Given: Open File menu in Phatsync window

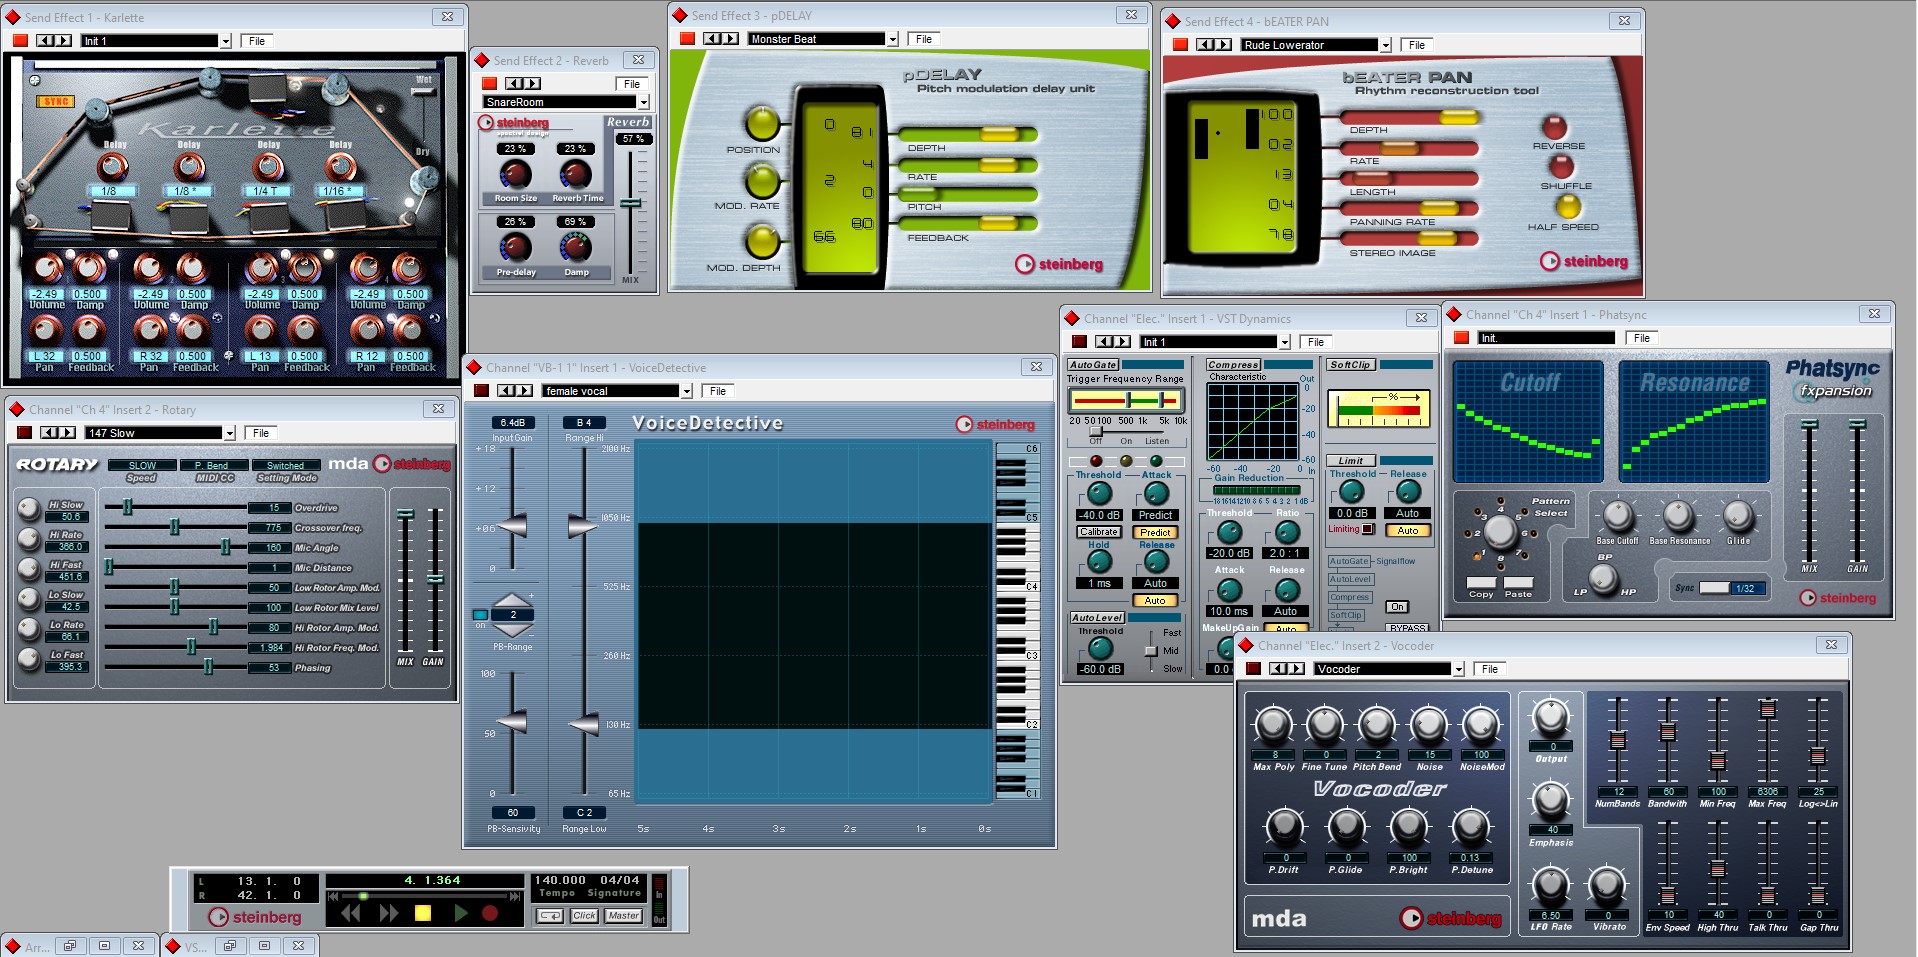Looking at the screenshot, I should pyautogui.click(x=1642, y=338).
